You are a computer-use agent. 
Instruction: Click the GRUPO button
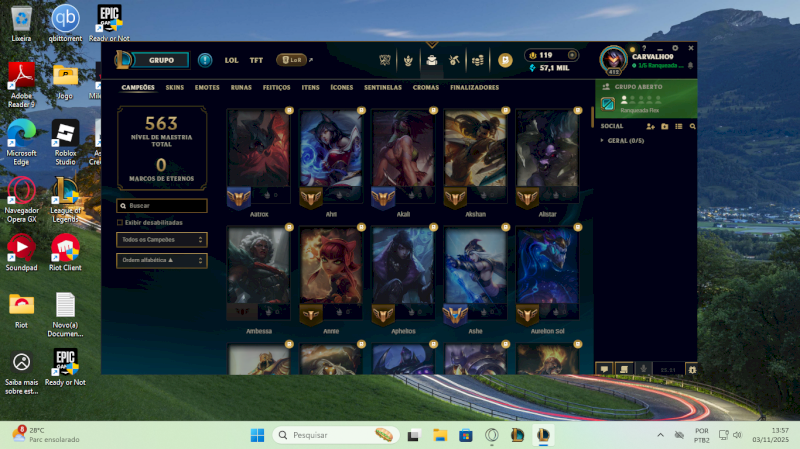[161, 60]
